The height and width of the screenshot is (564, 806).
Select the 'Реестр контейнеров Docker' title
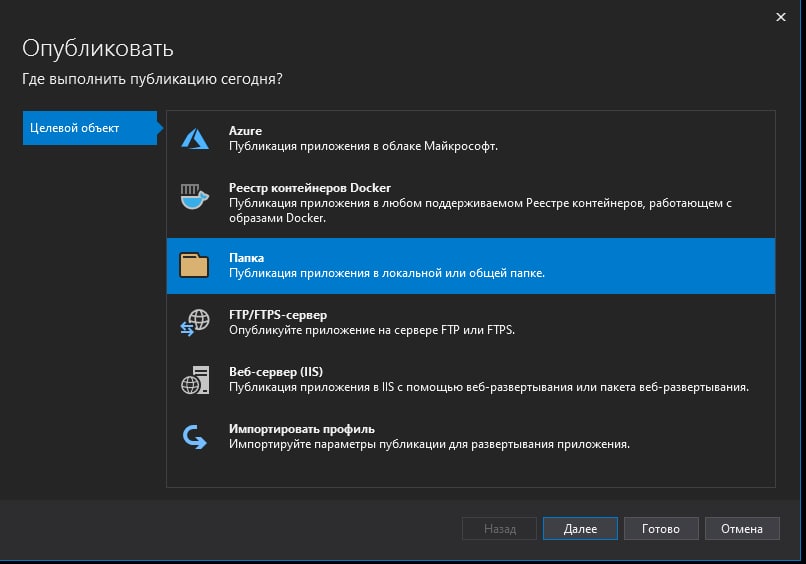click(x=309, y=188)
